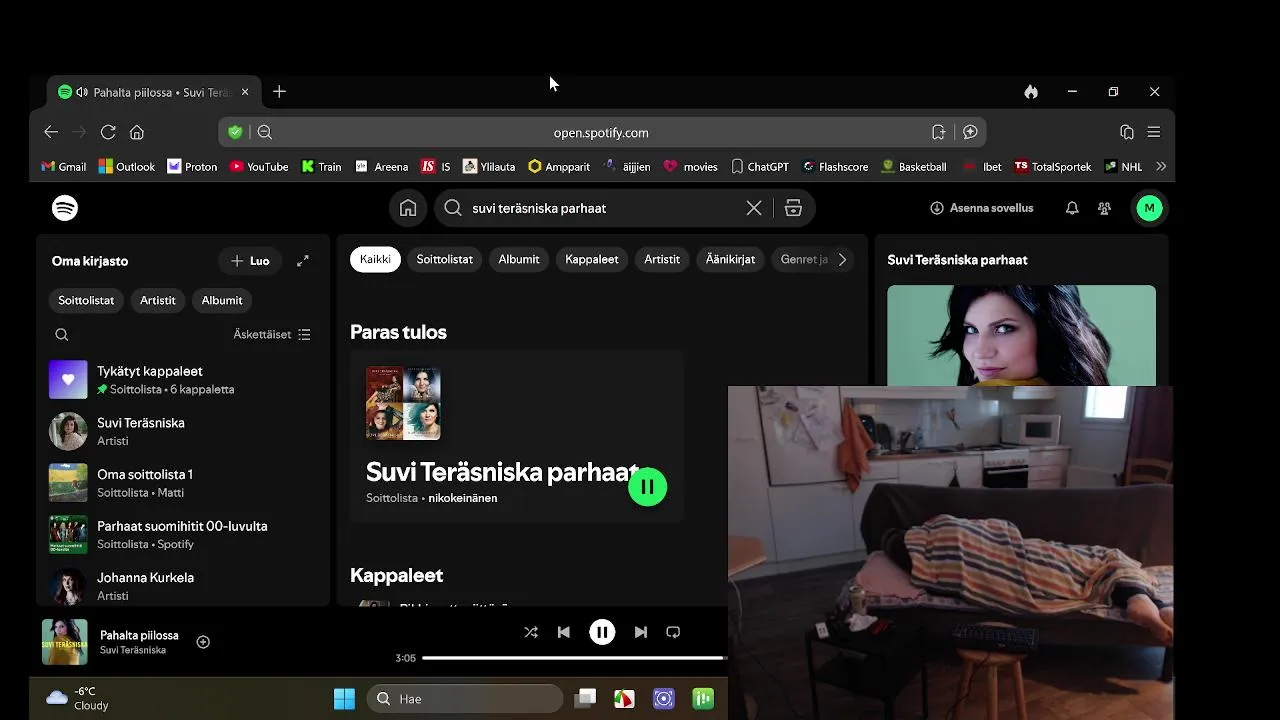Open the flame icon in browser title bar
Viewport: 1280px width, 720px height.
pos(1031,92)
